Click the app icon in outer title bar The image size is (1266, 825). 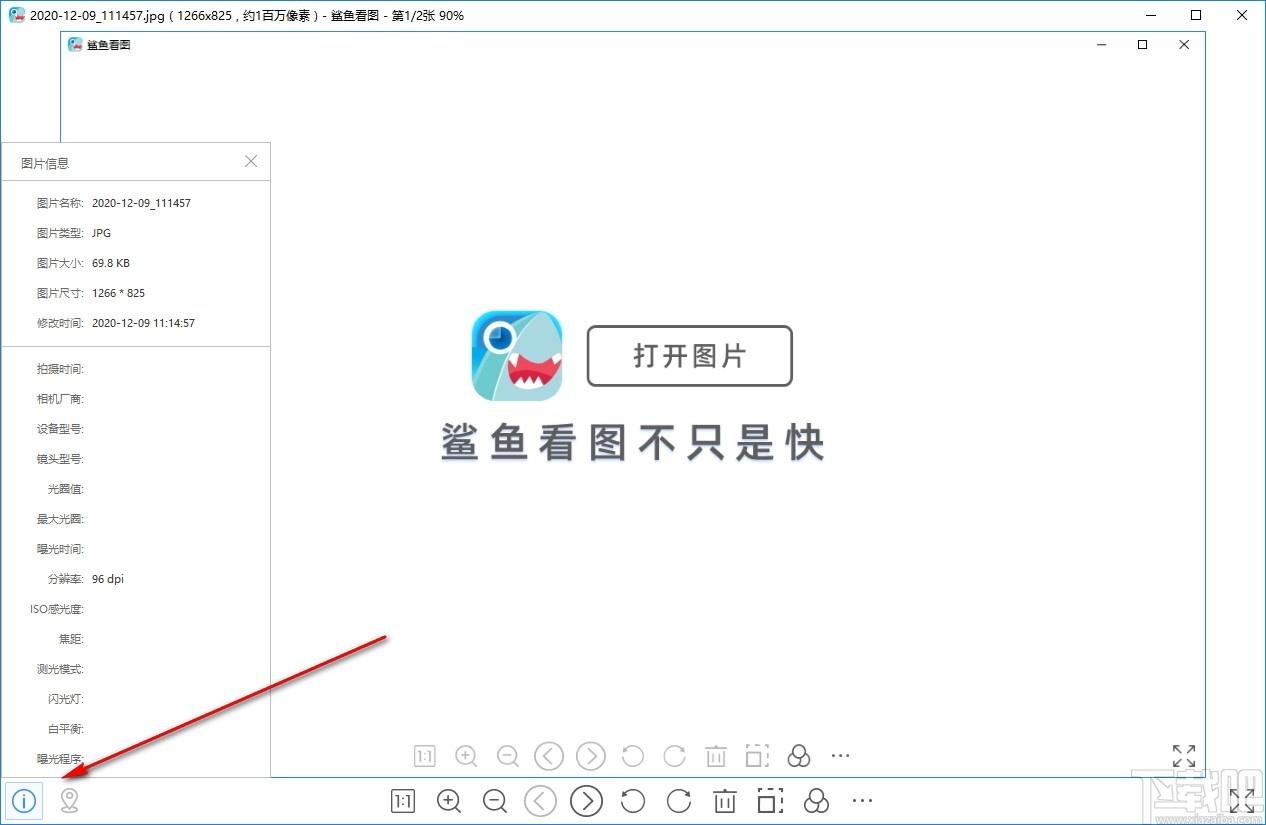(17, 15)
